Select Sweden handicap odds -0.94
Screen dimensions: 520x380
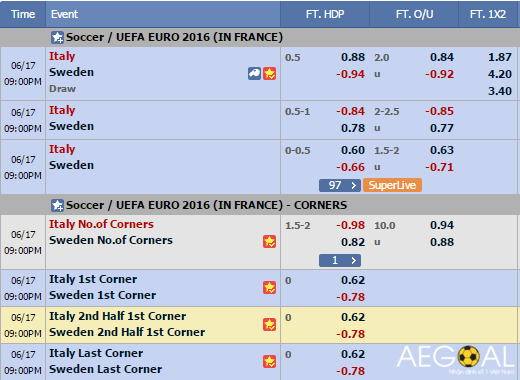coord(350,74)
